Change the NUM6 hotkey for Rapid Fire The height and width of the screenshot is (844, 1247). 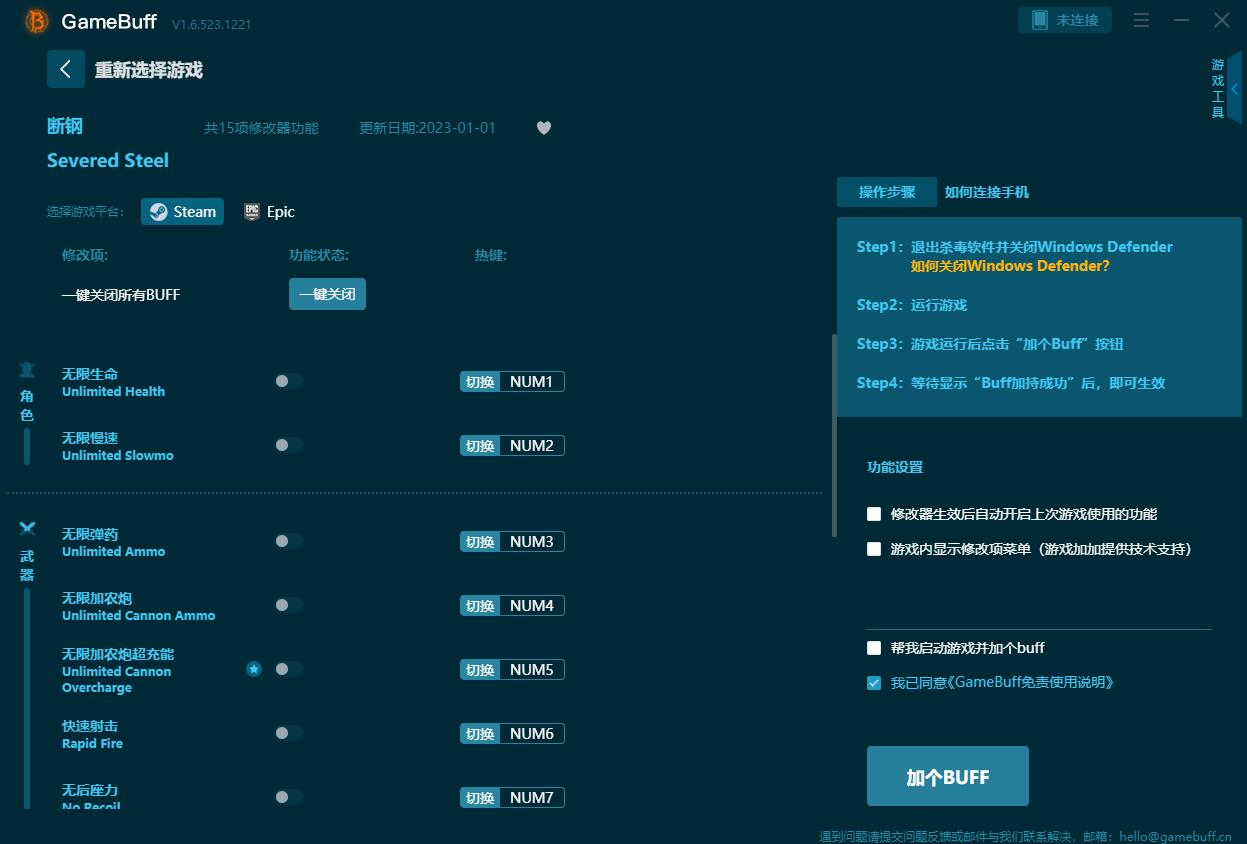point(531,733)
